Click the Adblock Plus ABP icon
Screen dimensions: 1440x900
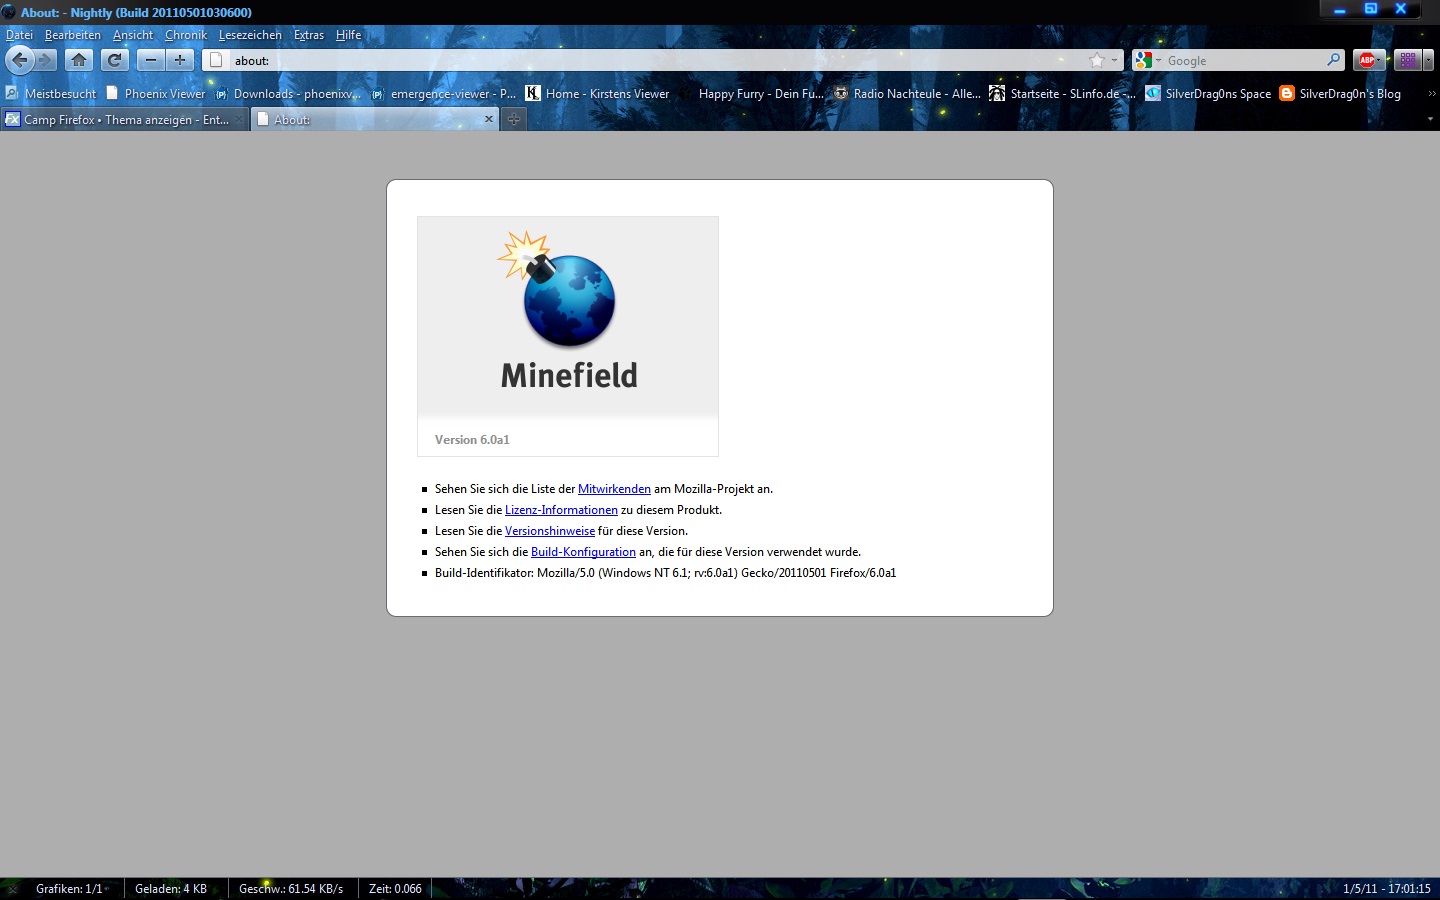1366,60
